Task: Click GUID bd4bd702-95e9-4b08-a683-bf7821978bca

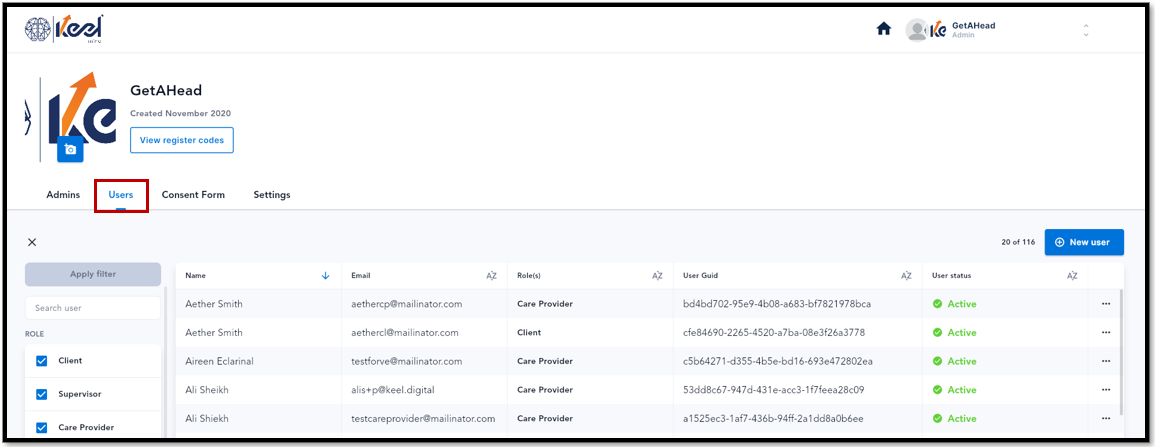Action: point(777,303)
